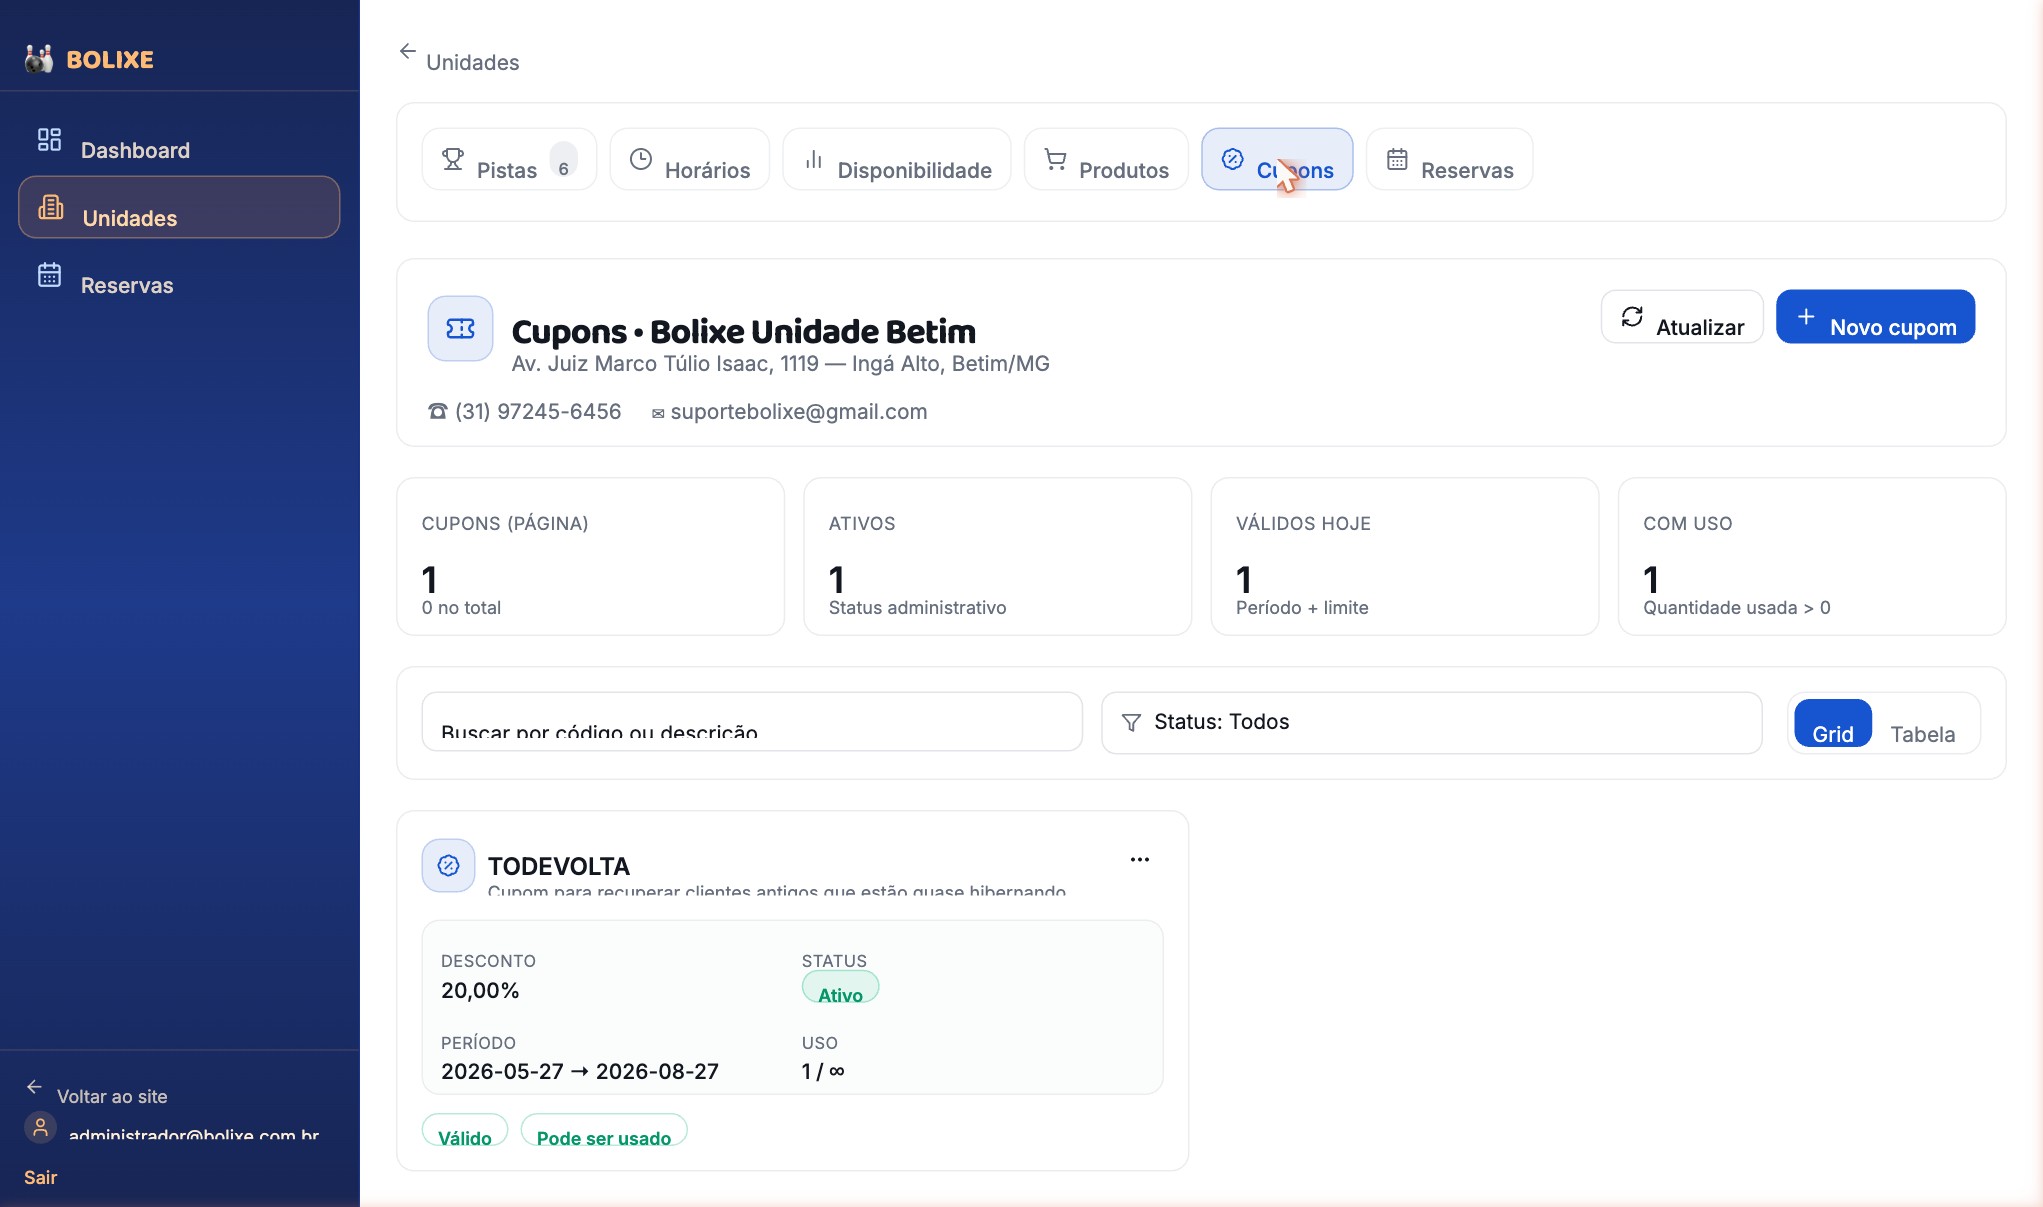Click the address Av. Juiz Marco Túlio Isaac
The height and width of the screenshot is (1207, 2043).
click(x=780, y=364)
